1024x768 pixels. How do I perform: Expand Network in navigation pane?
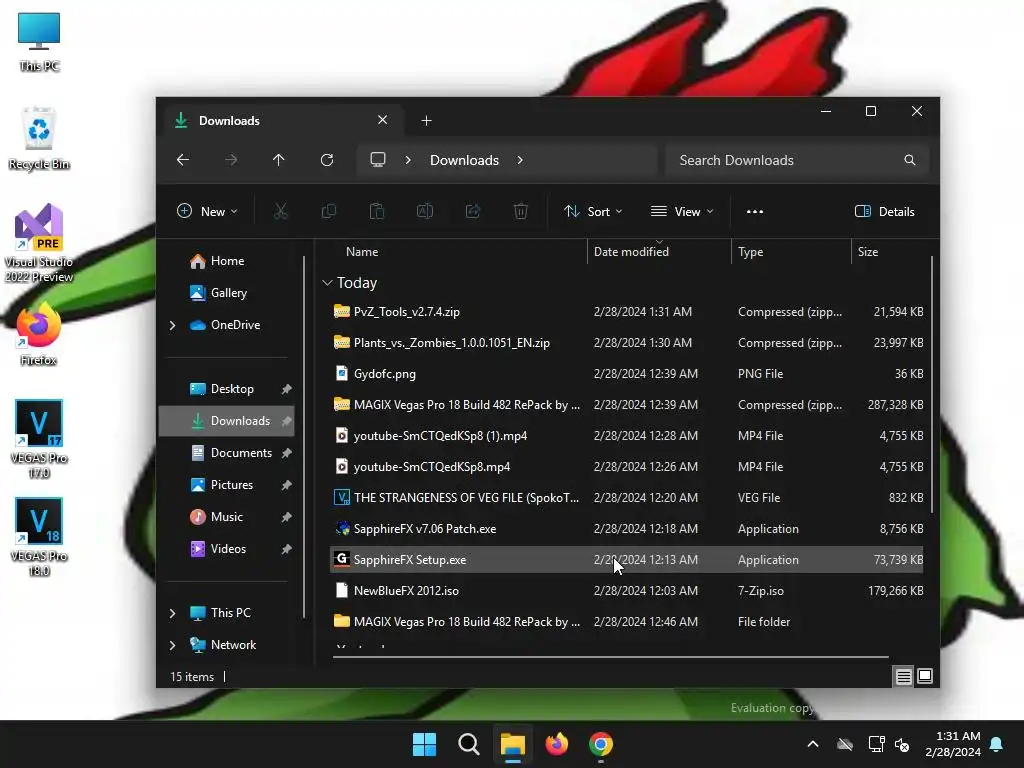click(172, 645)
